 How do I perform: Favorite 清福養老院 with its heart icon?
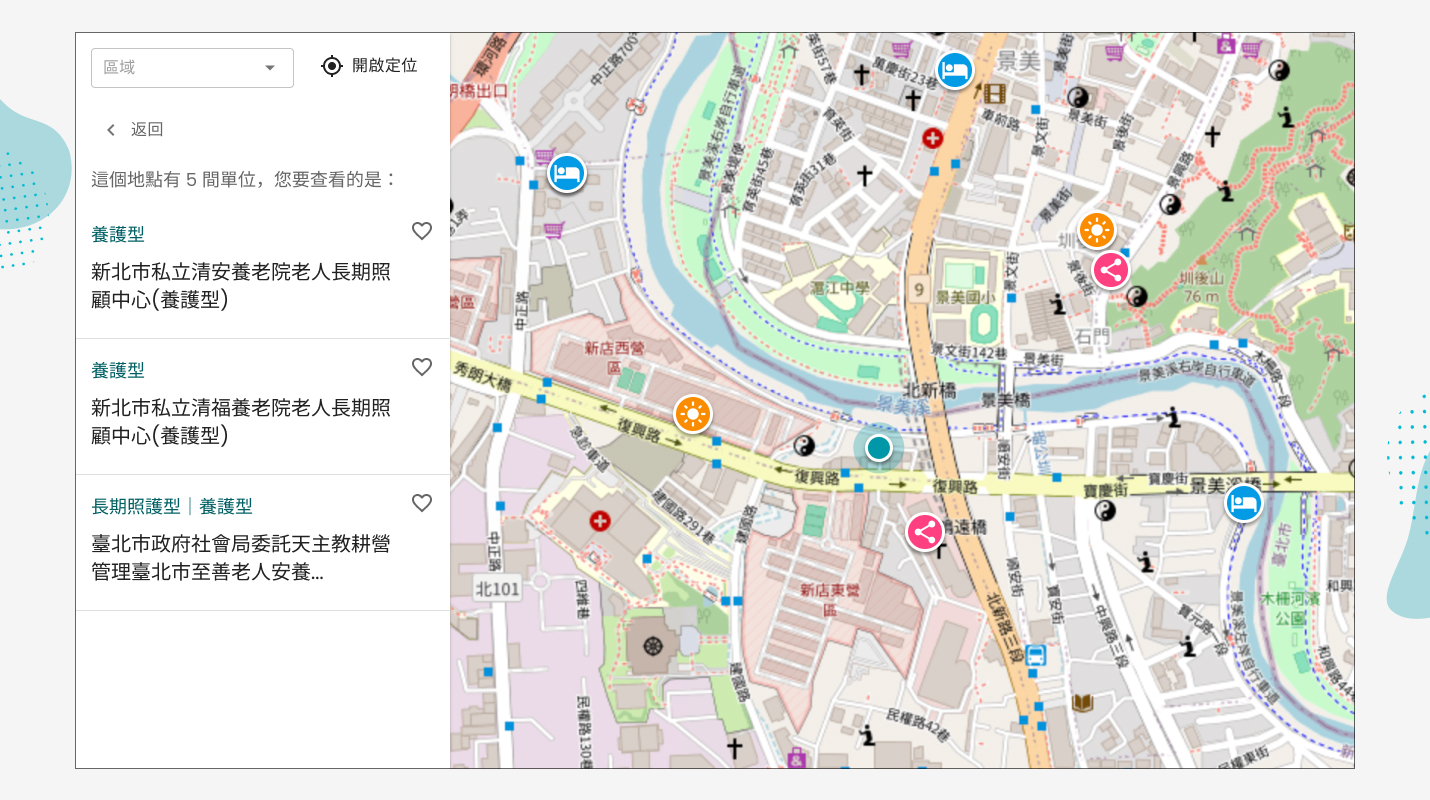[x=422, y=367]
